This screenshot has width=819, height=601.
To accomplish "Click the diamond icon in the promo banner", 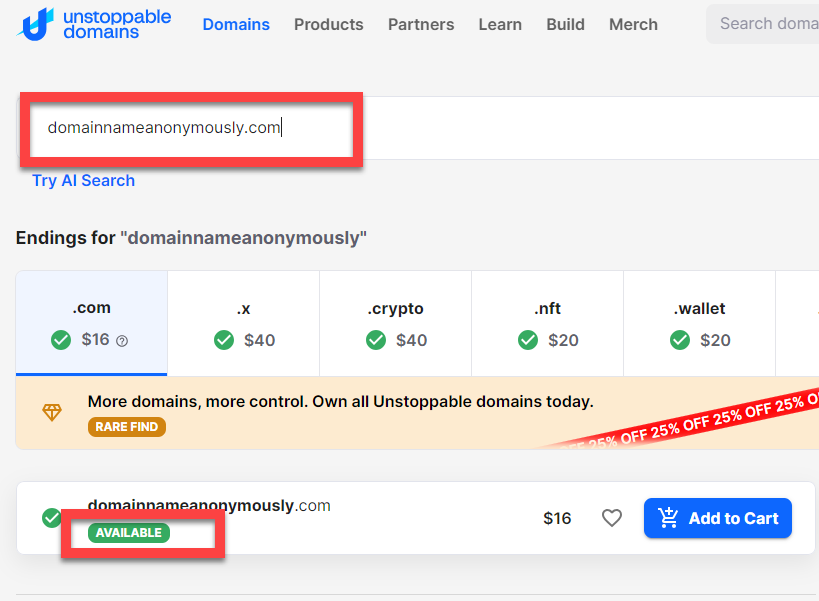I will pyautogui.click(x=52, y=413).
